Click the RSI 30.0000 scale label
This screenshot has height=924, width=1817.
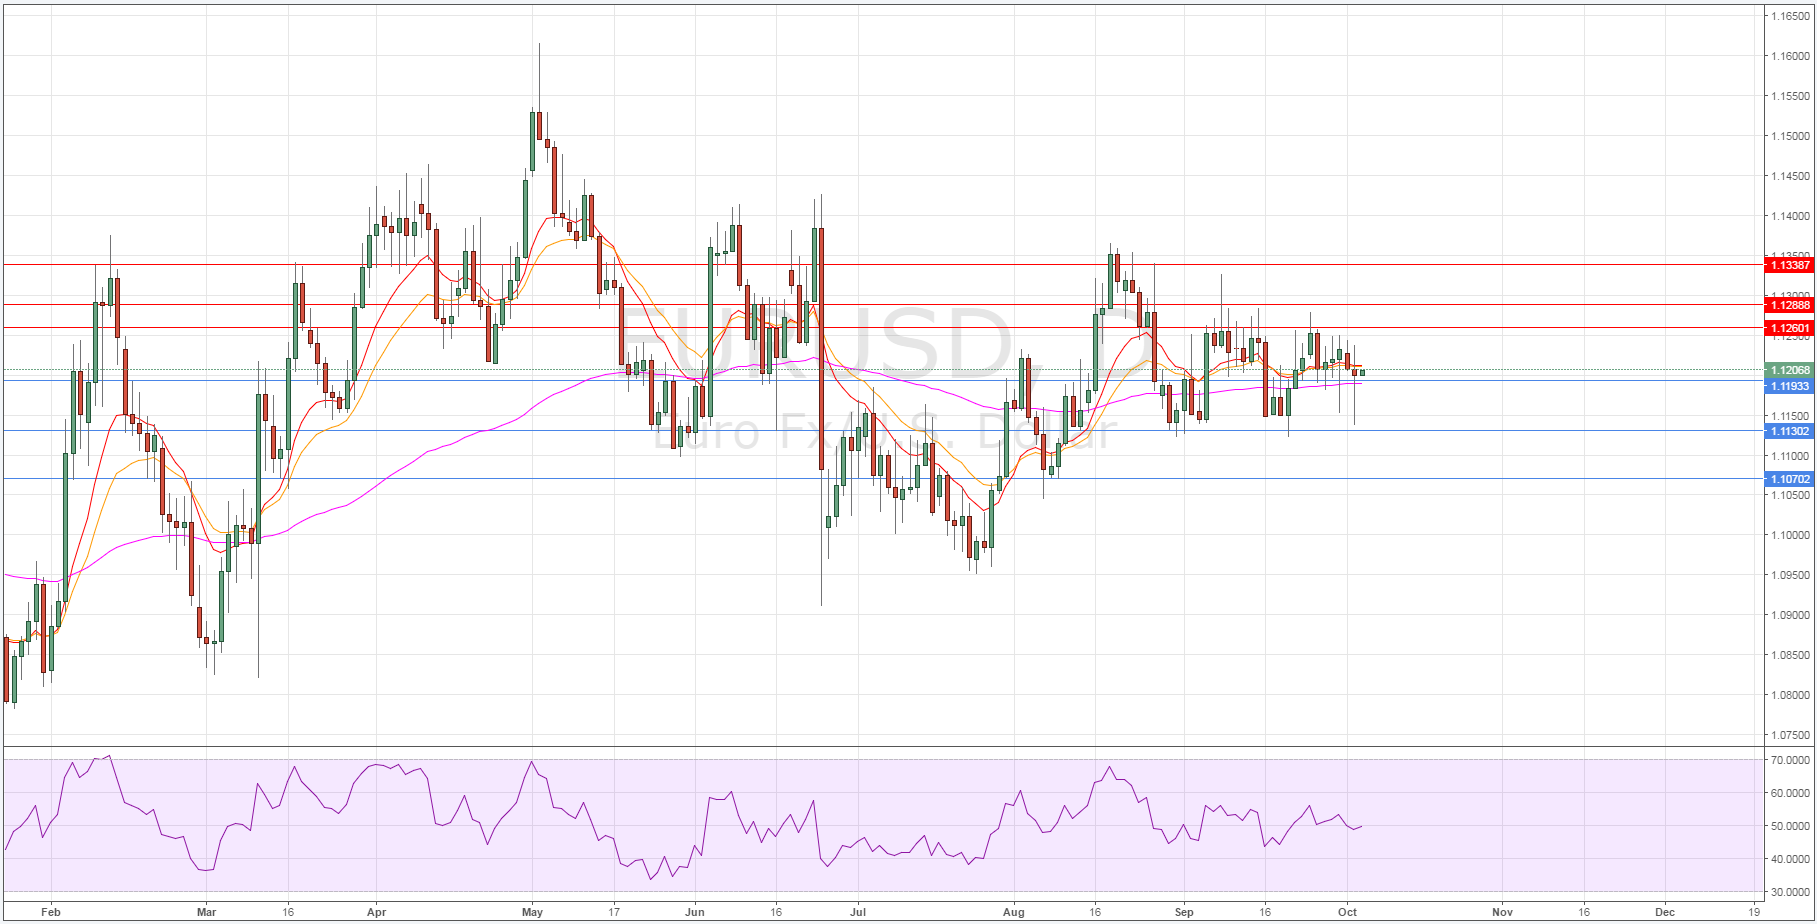point(1791,892)
